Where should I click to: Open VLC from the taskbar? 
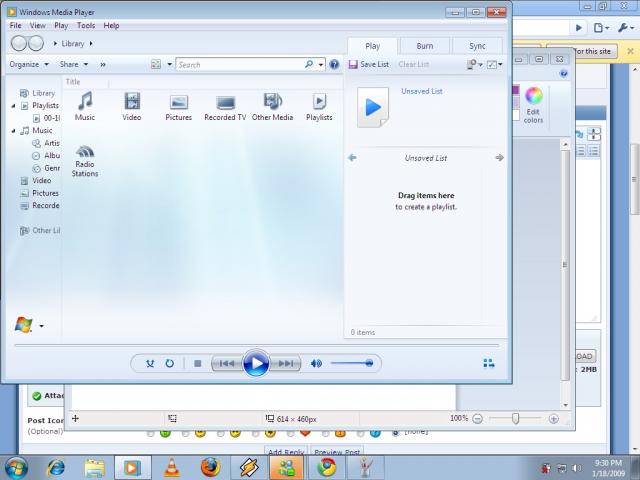(x=172, y=468)
